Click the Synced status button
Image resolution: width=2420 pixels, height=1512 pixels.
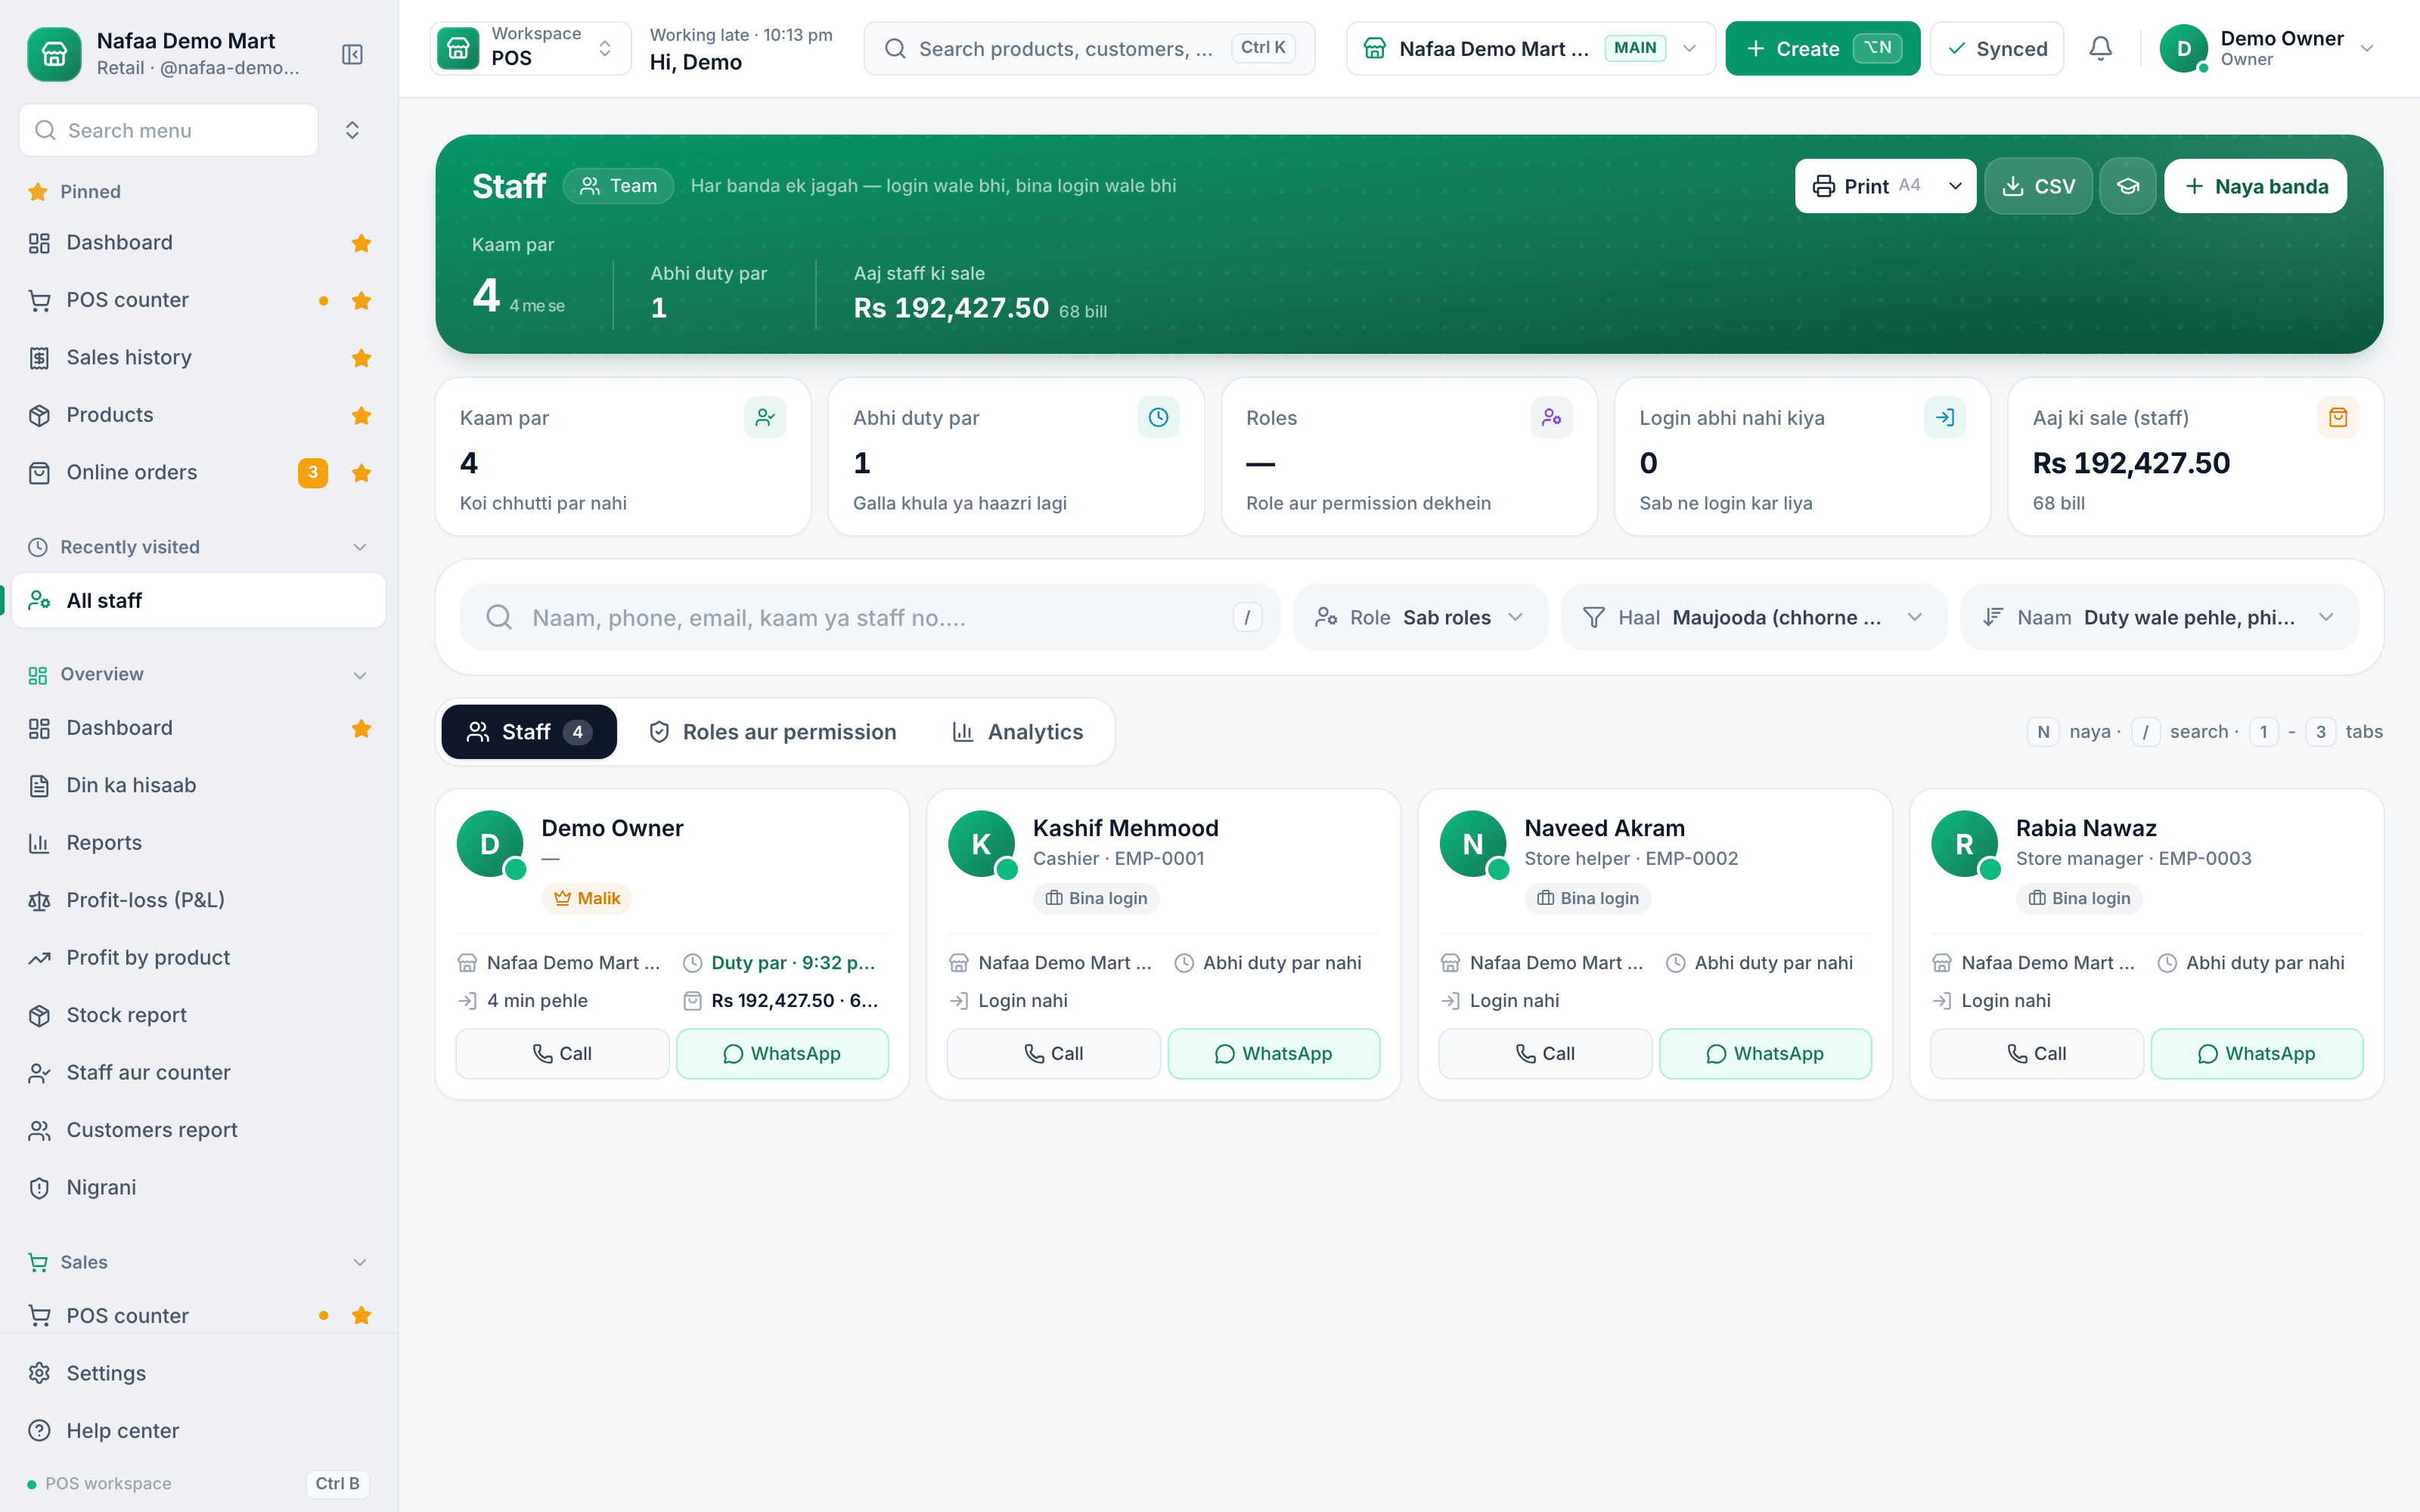click(1997, 48)
